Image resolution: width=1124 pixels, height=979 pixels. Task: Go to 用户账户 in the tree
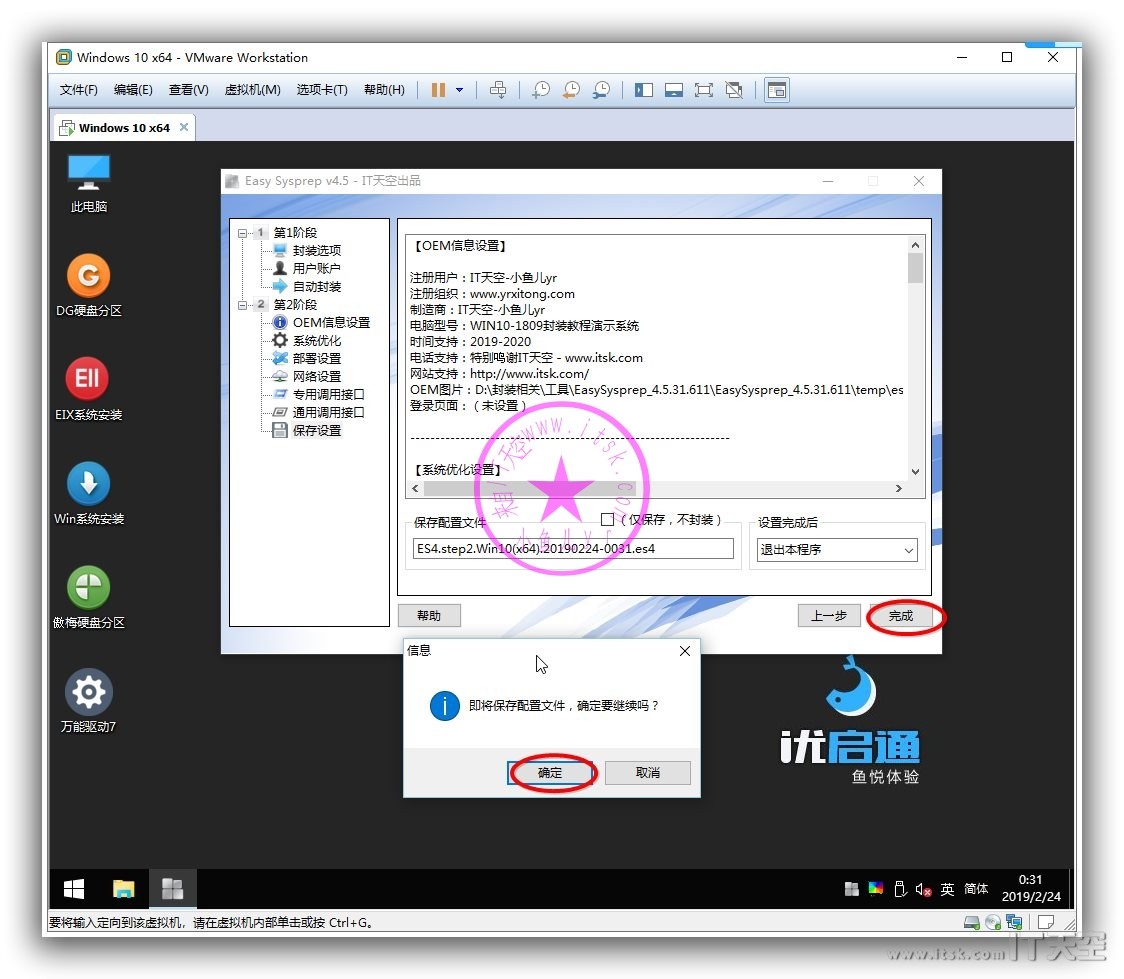pyautogui.click(x=316, y=268)
